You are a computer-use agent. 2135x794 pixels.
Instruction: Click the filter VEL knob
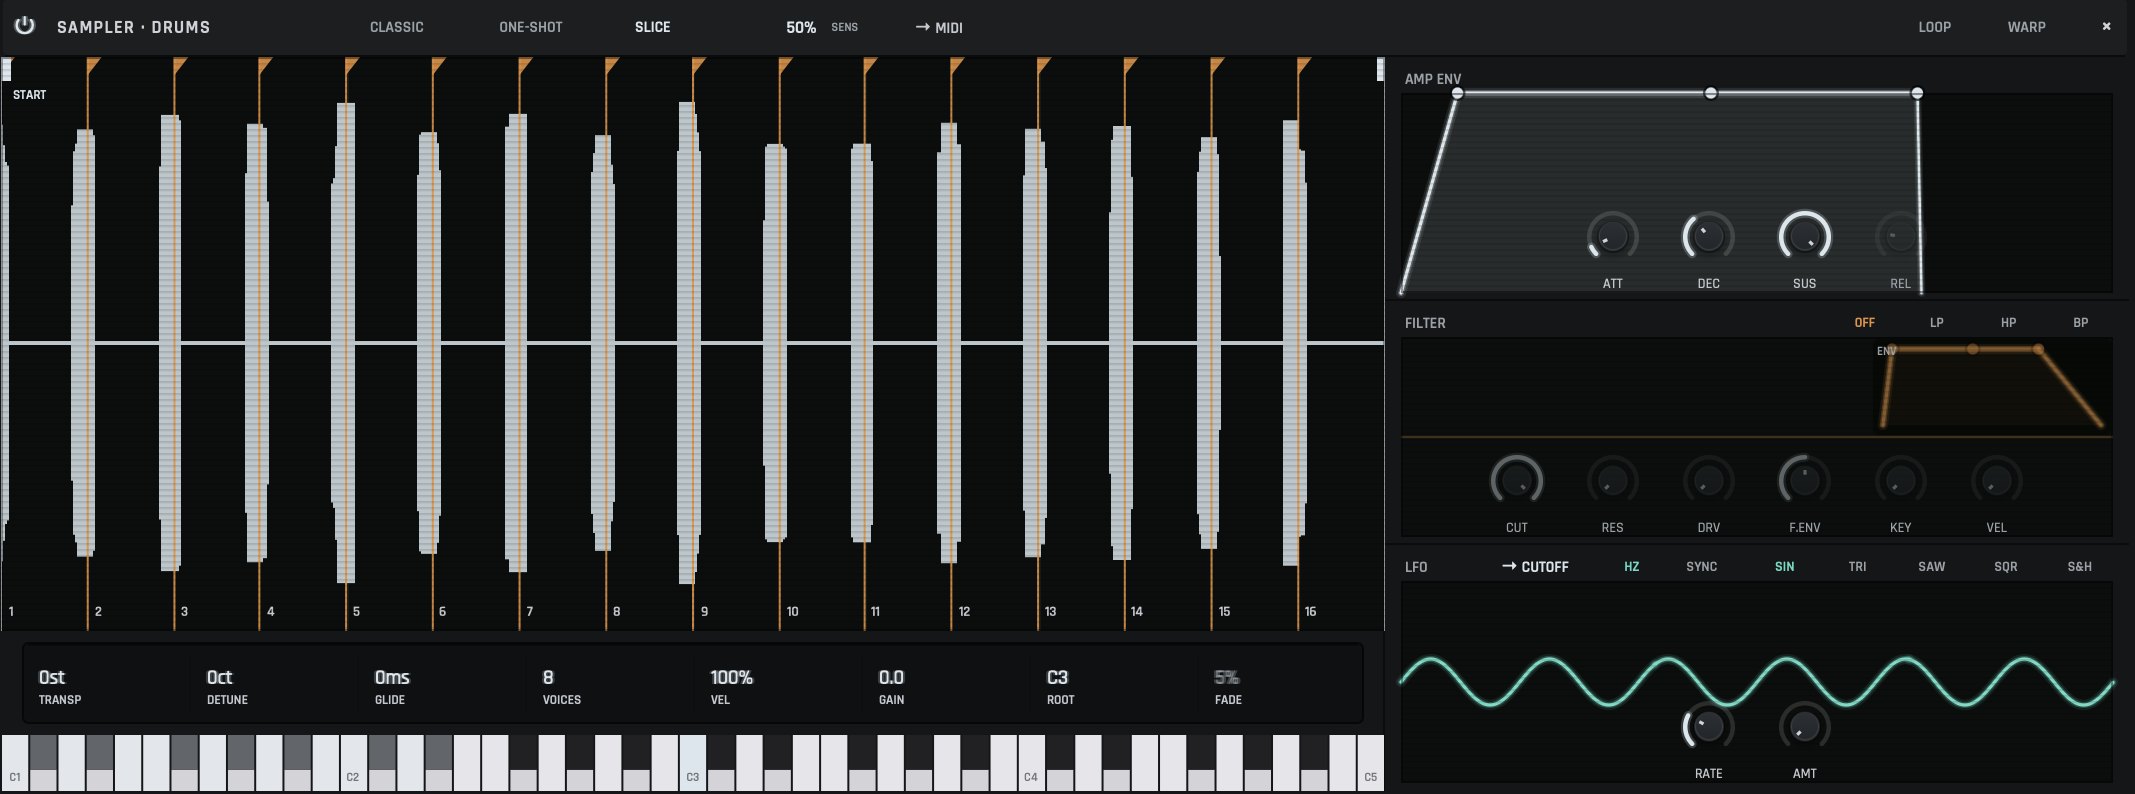pyautogui.click(x=1996, y=481)
